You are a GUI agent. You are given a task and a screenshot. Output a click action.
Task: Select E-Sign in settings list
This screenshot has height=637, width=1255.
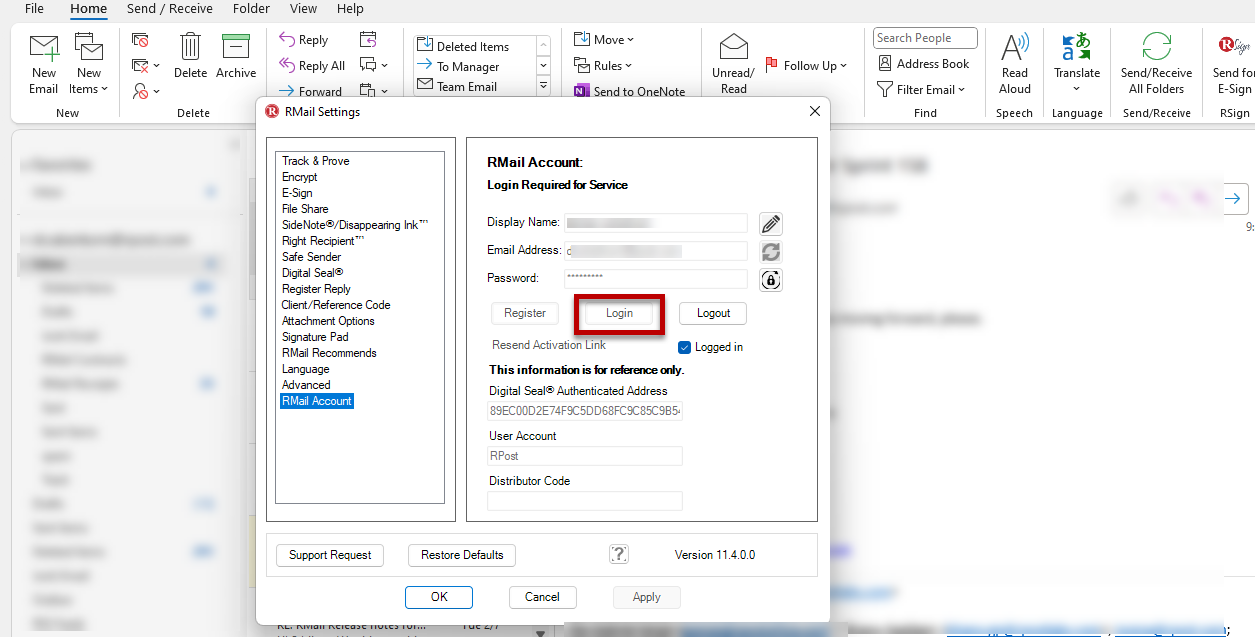[297, 193]
